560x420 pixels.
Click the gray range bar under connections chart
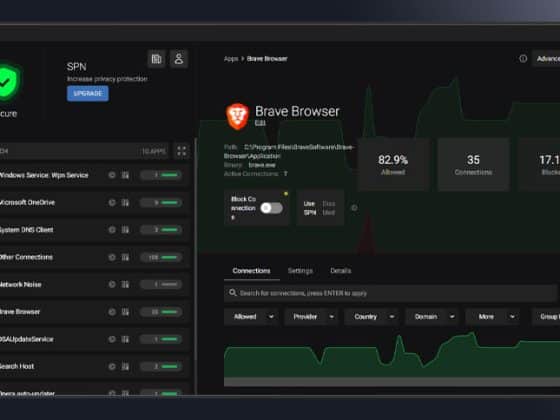point(392,381)
